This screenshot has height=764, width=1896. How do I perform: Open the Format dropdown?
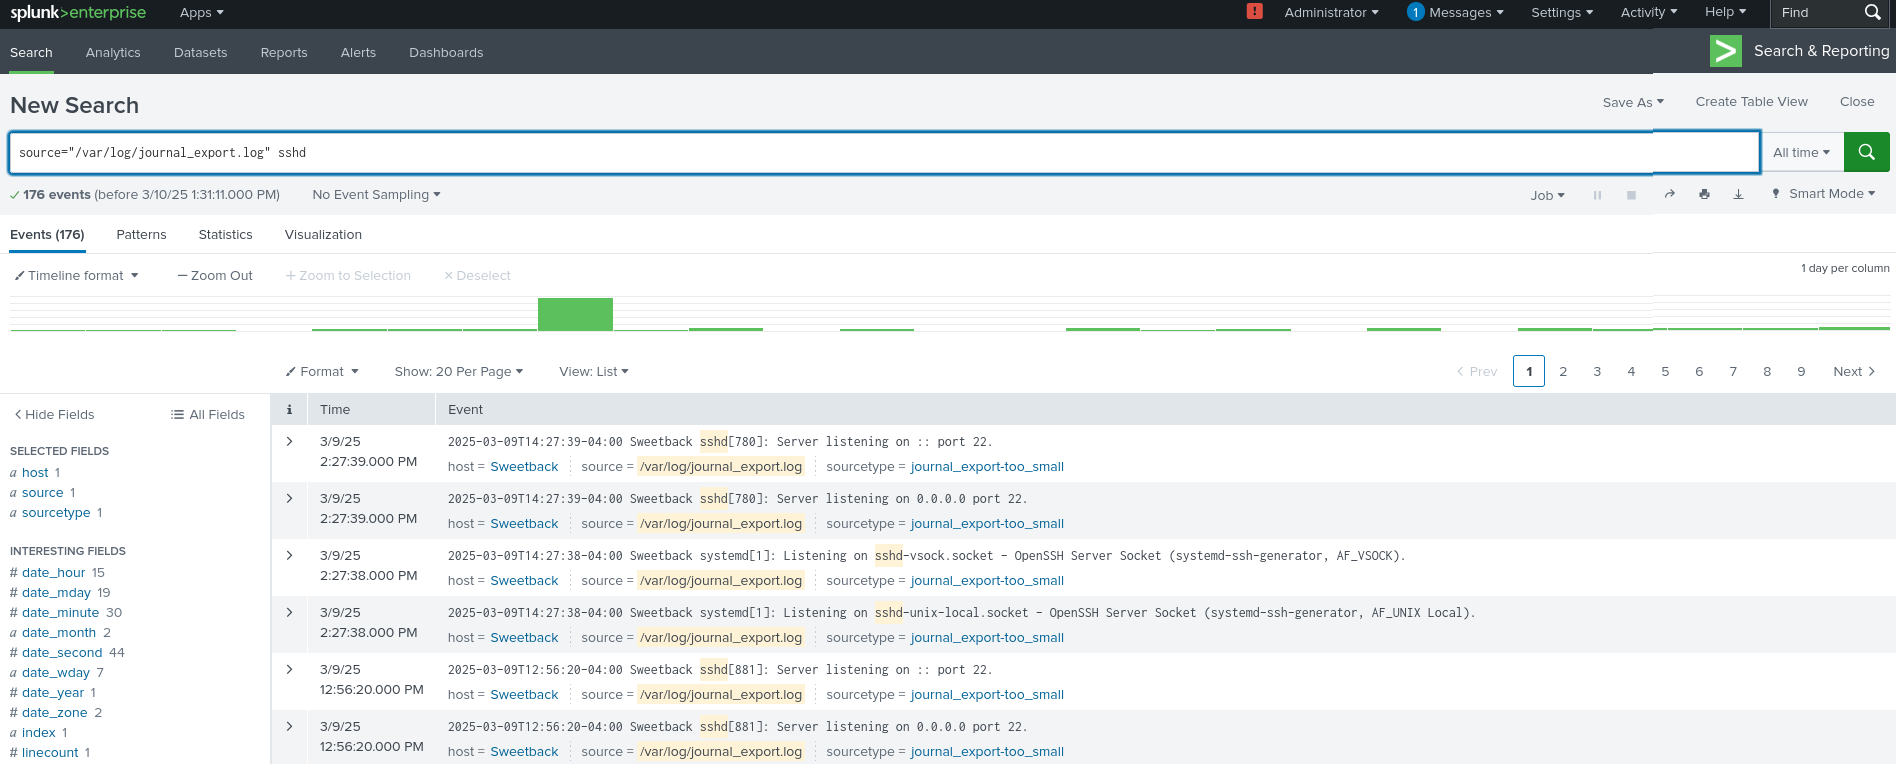322,371
